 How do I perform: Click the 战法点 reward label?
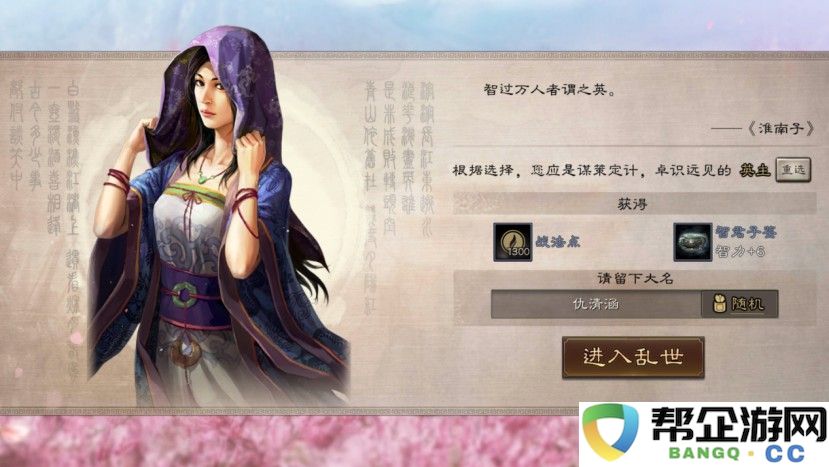pos(558,242)
